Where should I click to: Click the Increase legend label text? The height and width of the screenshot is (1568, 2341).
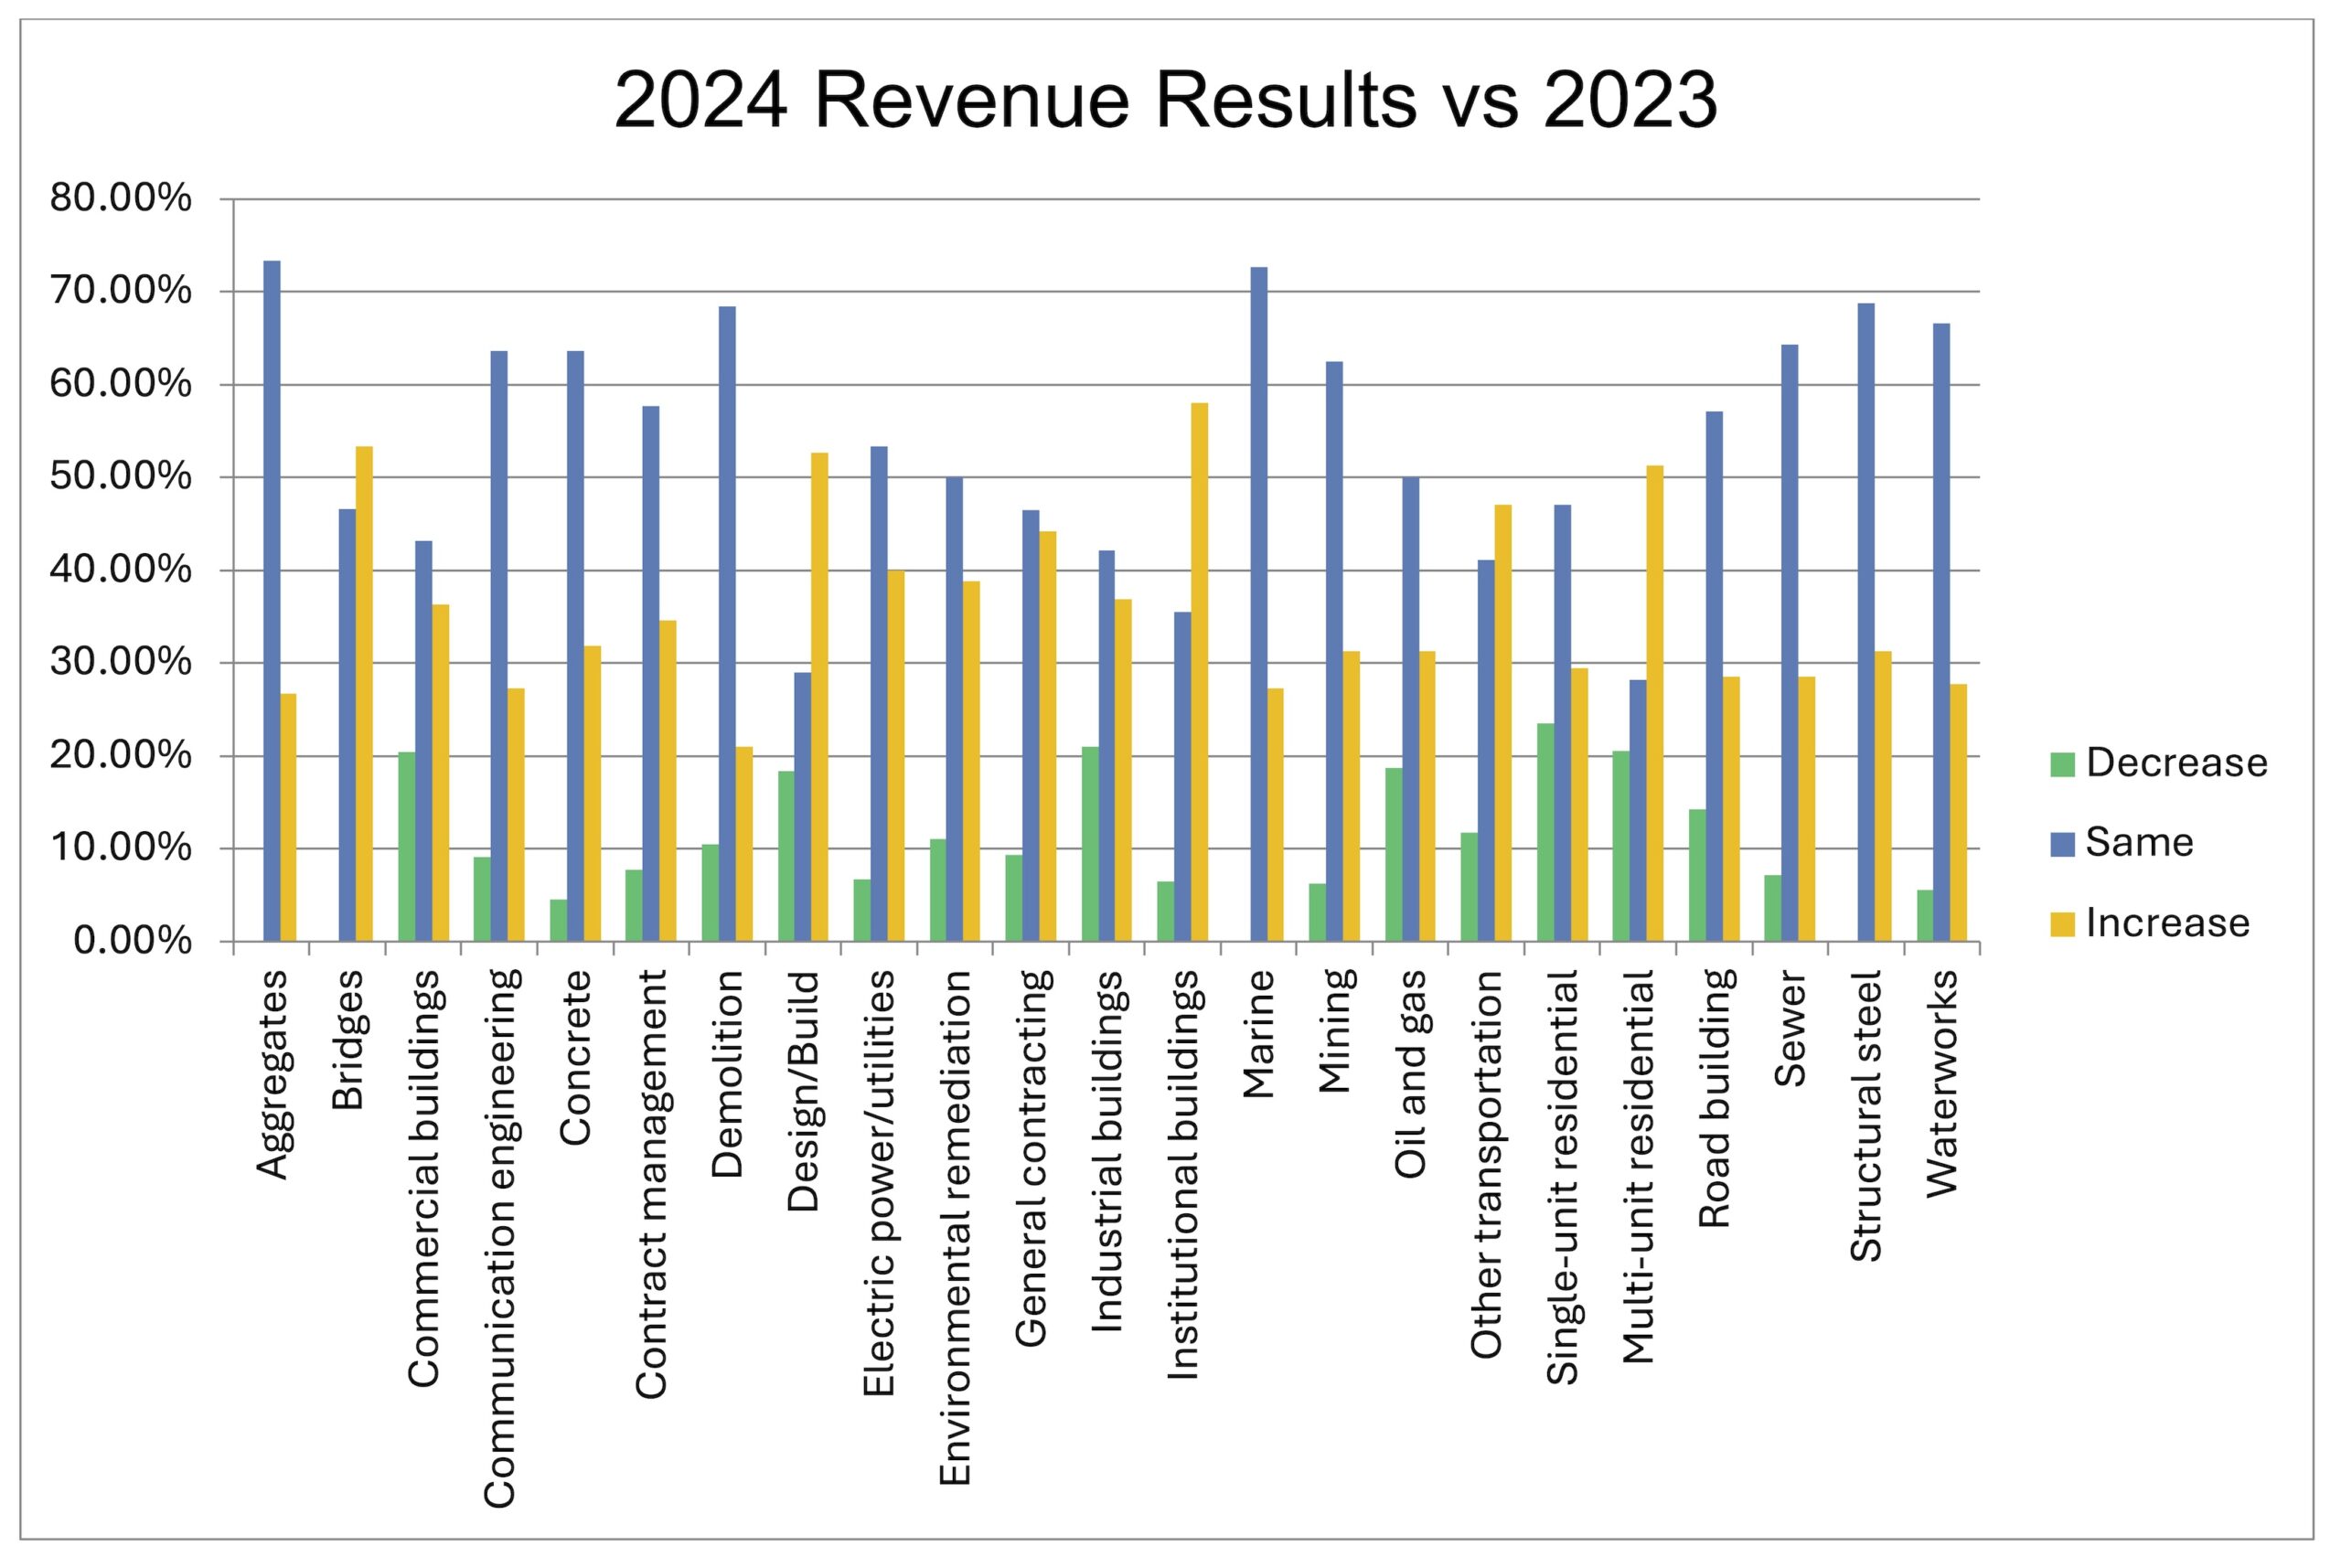[2168, 923]
